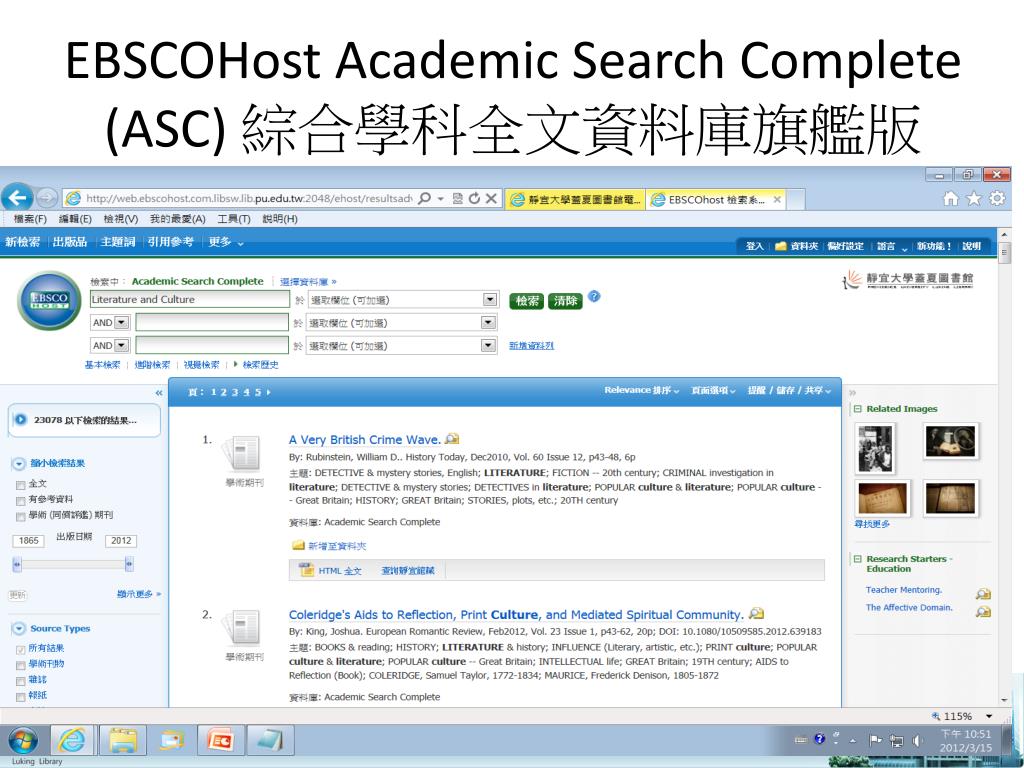1024x768 pixels.
Task: Switch to EBSCOhost 檢索 browser tab
Action: pyautogui.click(x=716, y=200)
